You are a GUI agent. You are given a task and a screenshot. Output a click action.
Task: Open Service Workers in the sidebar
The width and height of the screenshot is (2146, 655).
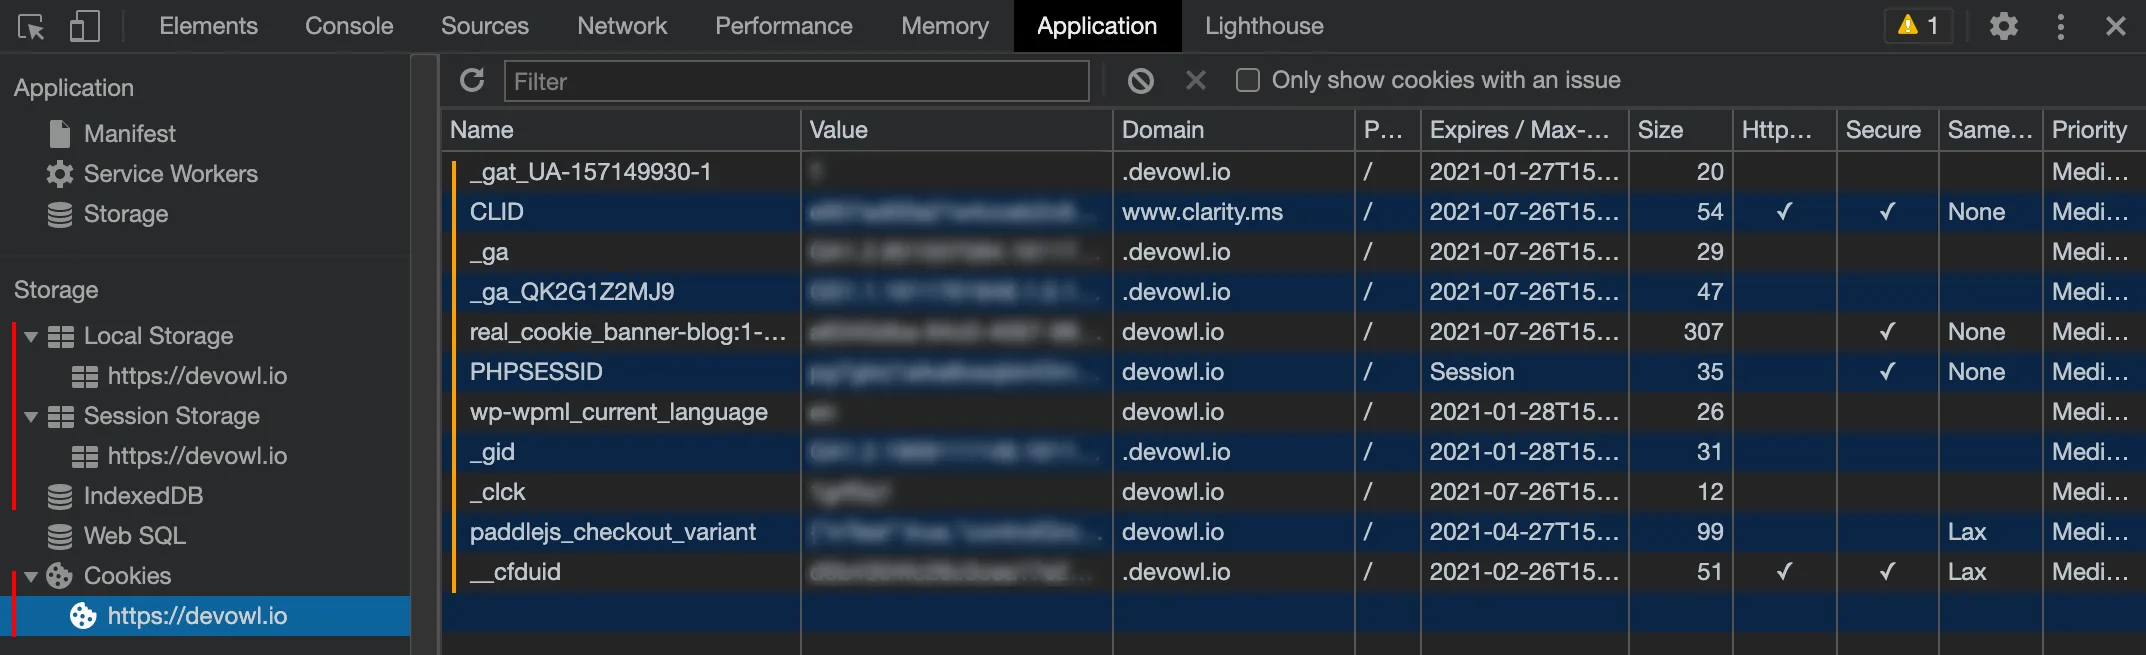pos(170,174)
